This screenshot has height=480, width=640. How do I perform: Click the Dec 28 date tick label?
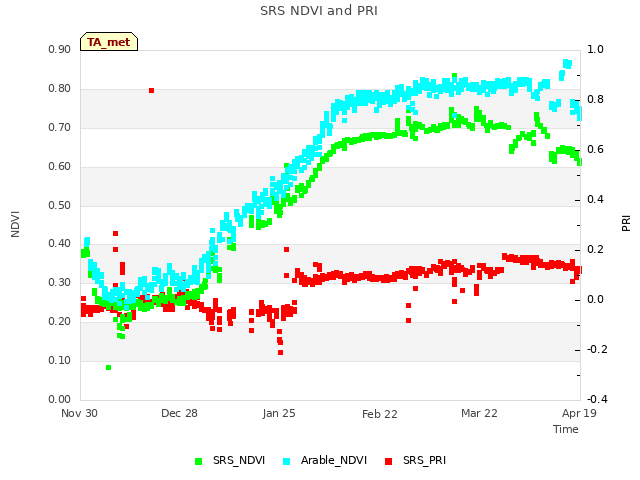(x=179, y=413)
